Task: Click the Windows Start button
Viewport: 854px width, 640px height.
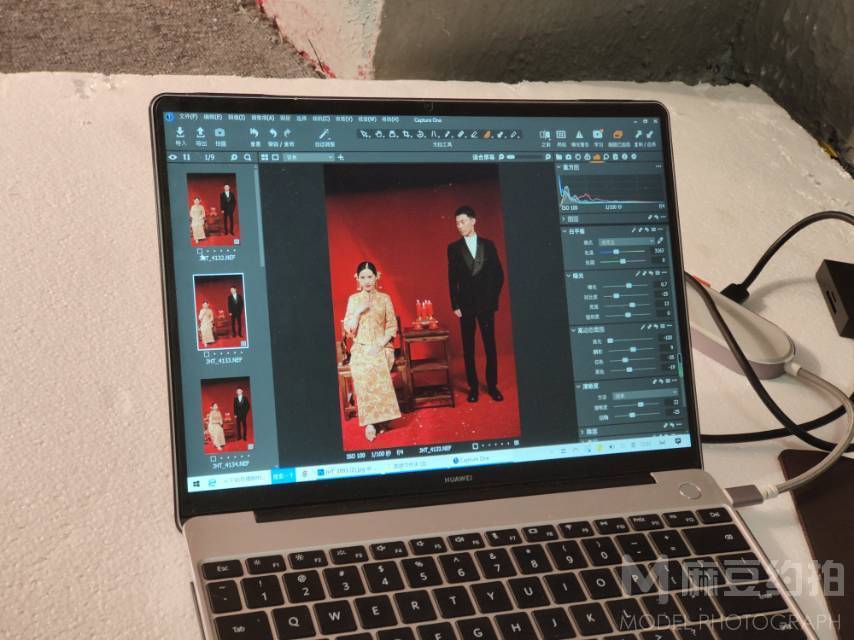Action: click(197, 482)
